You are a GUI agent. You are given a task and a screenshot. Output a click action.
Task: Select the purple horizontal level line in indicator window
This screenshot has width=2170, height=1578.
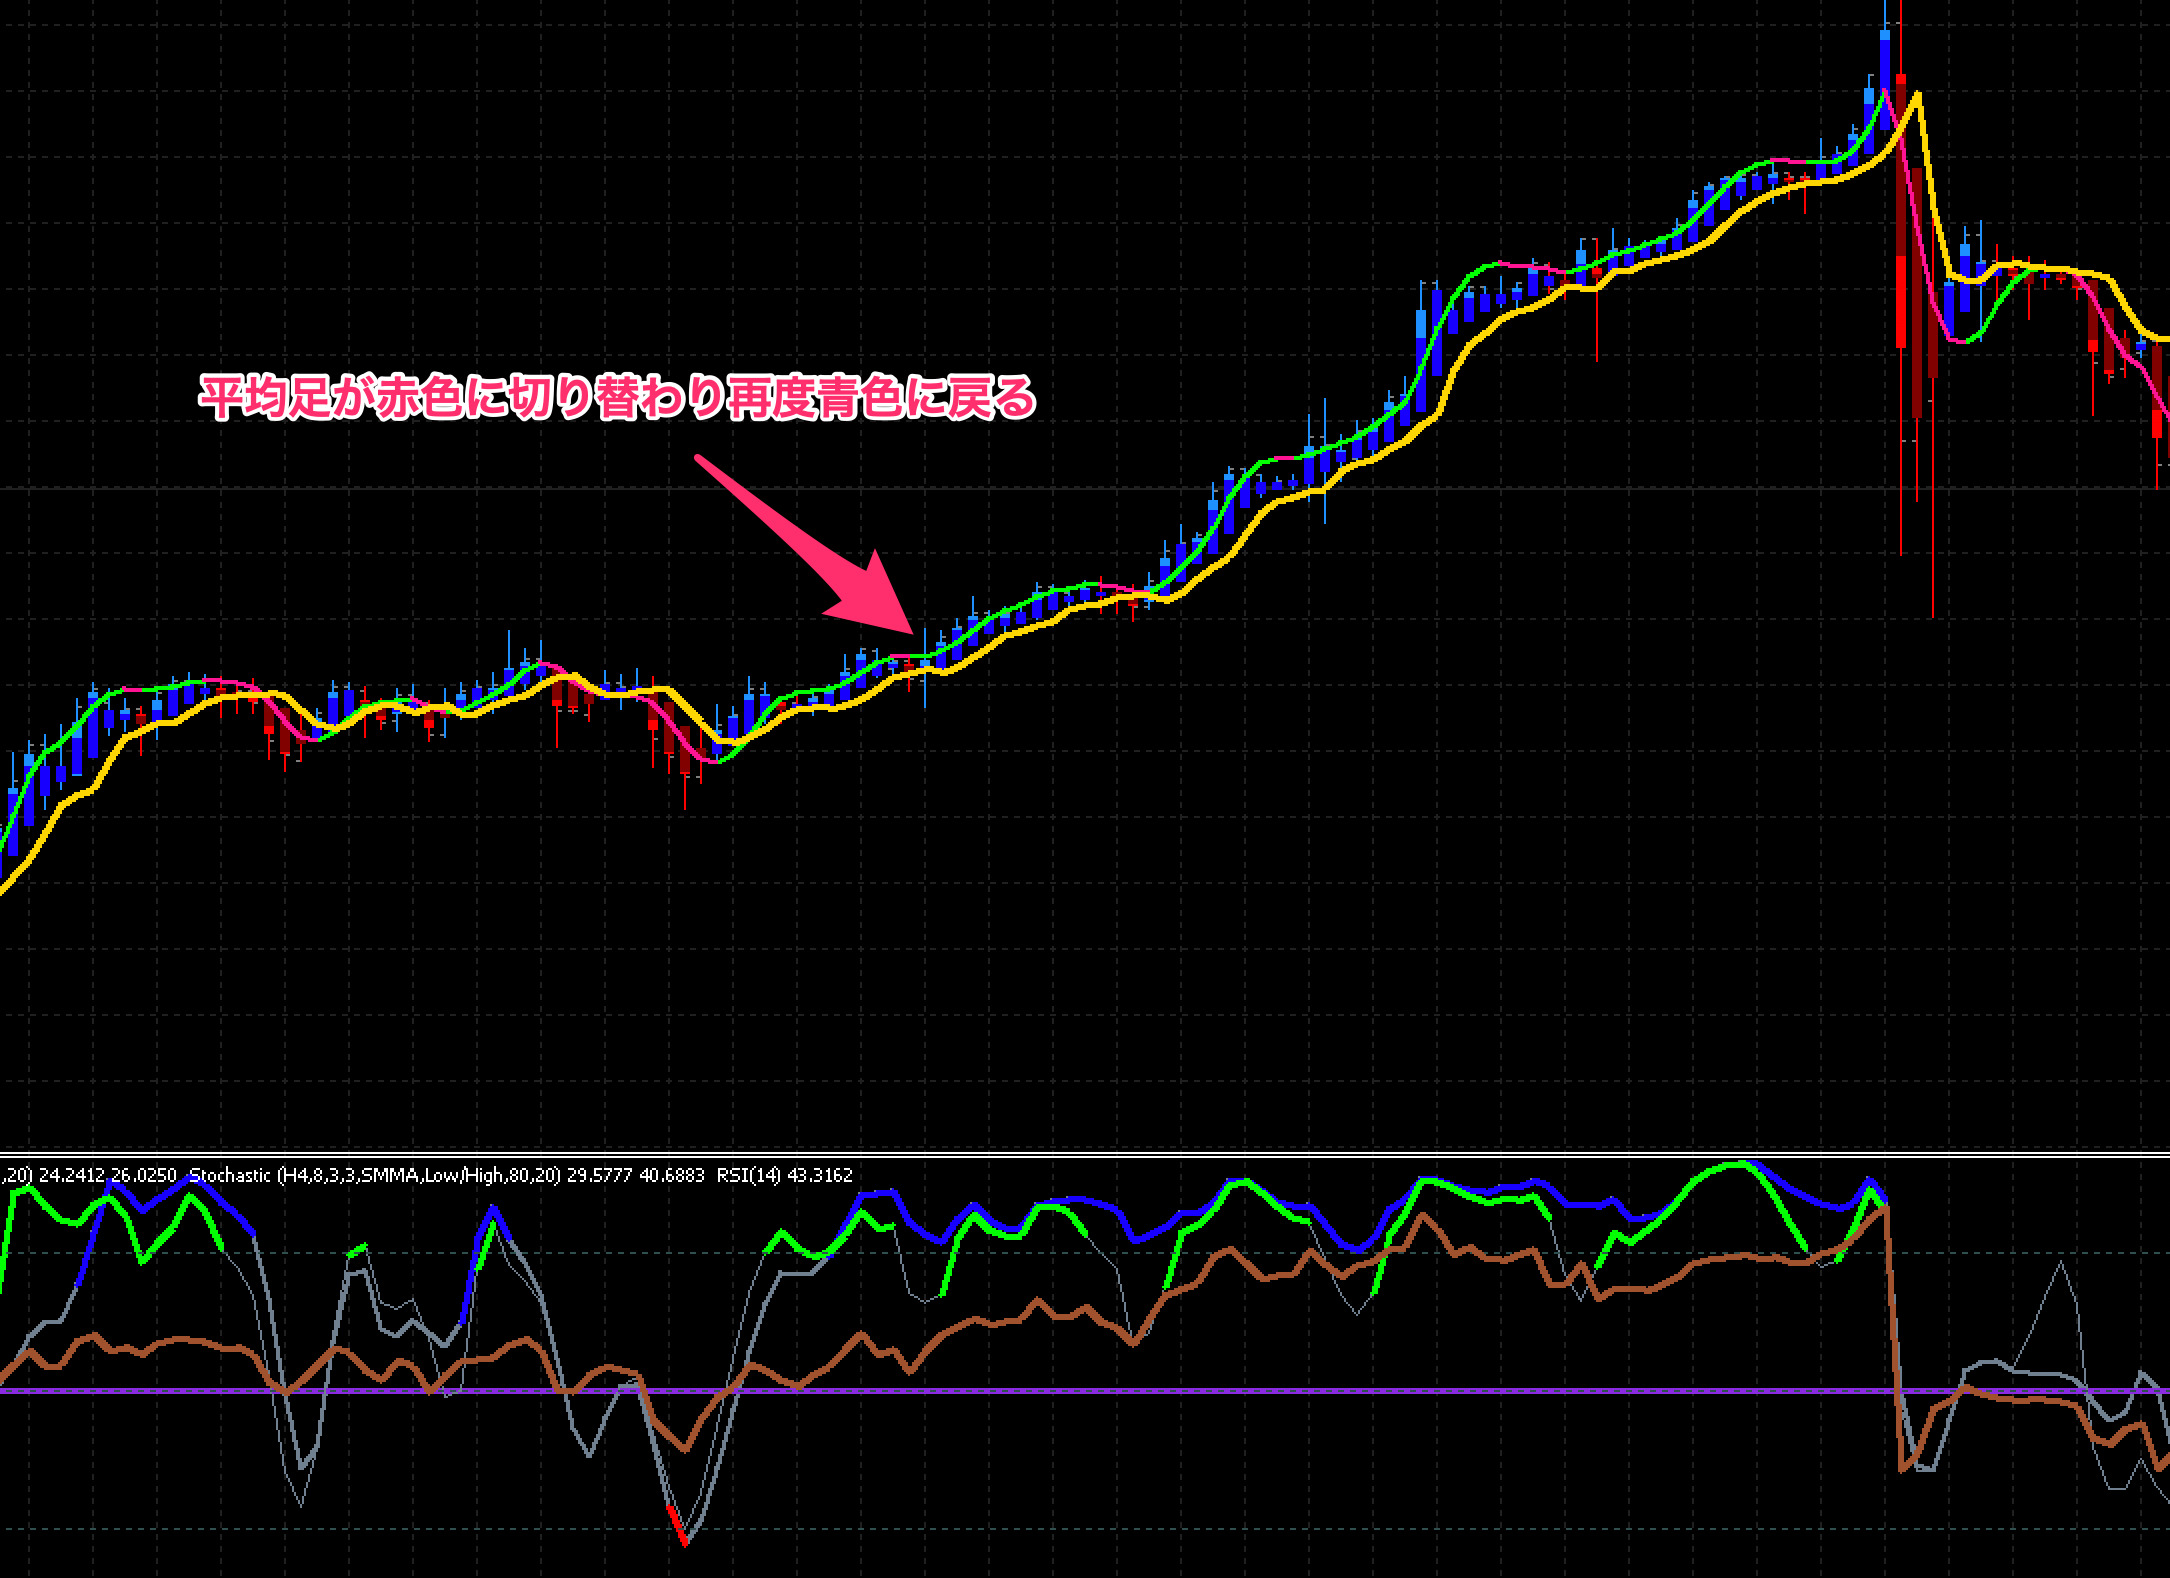coord(1085,1391)
